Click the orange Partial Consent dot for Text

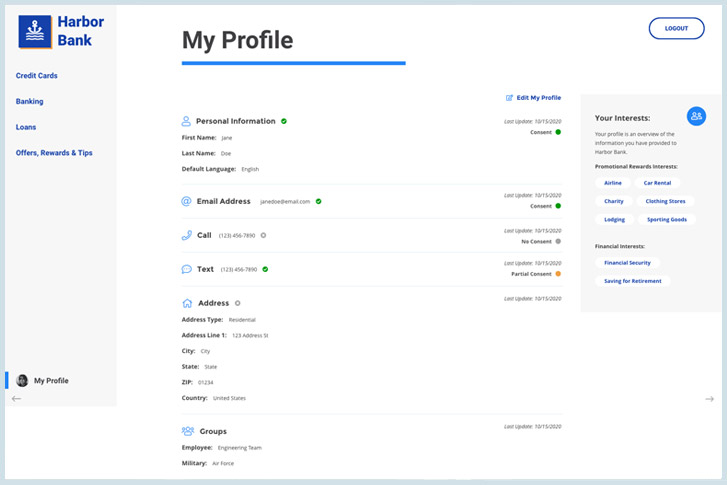coord(558,274)
